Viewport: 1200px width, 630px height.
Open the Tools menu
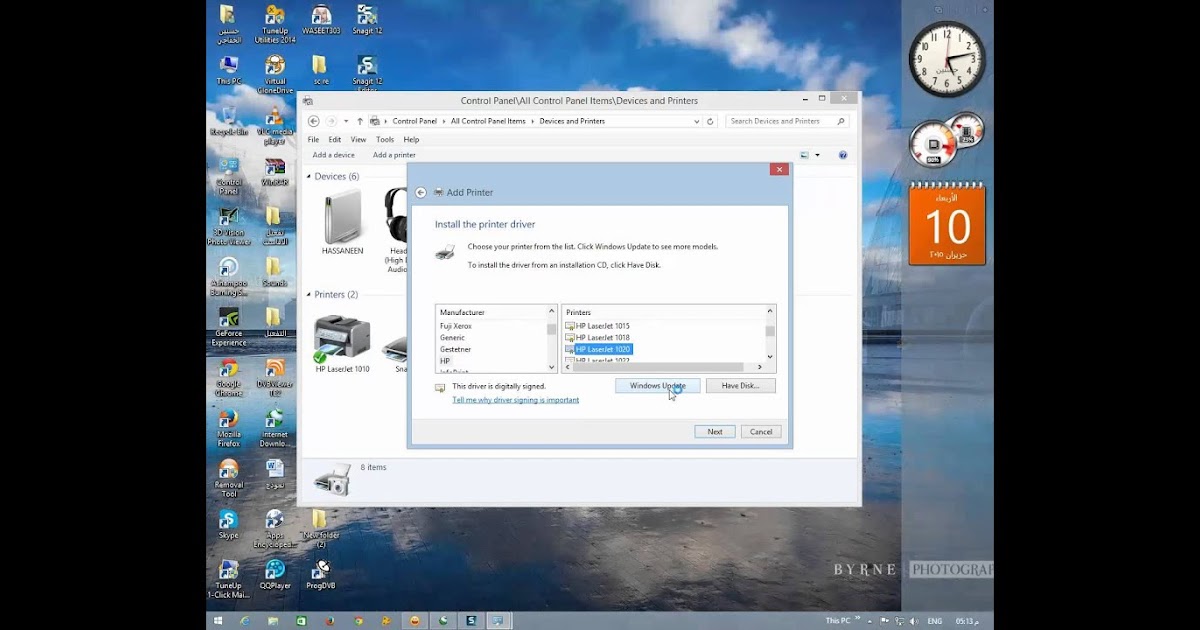tap(385, 140)
